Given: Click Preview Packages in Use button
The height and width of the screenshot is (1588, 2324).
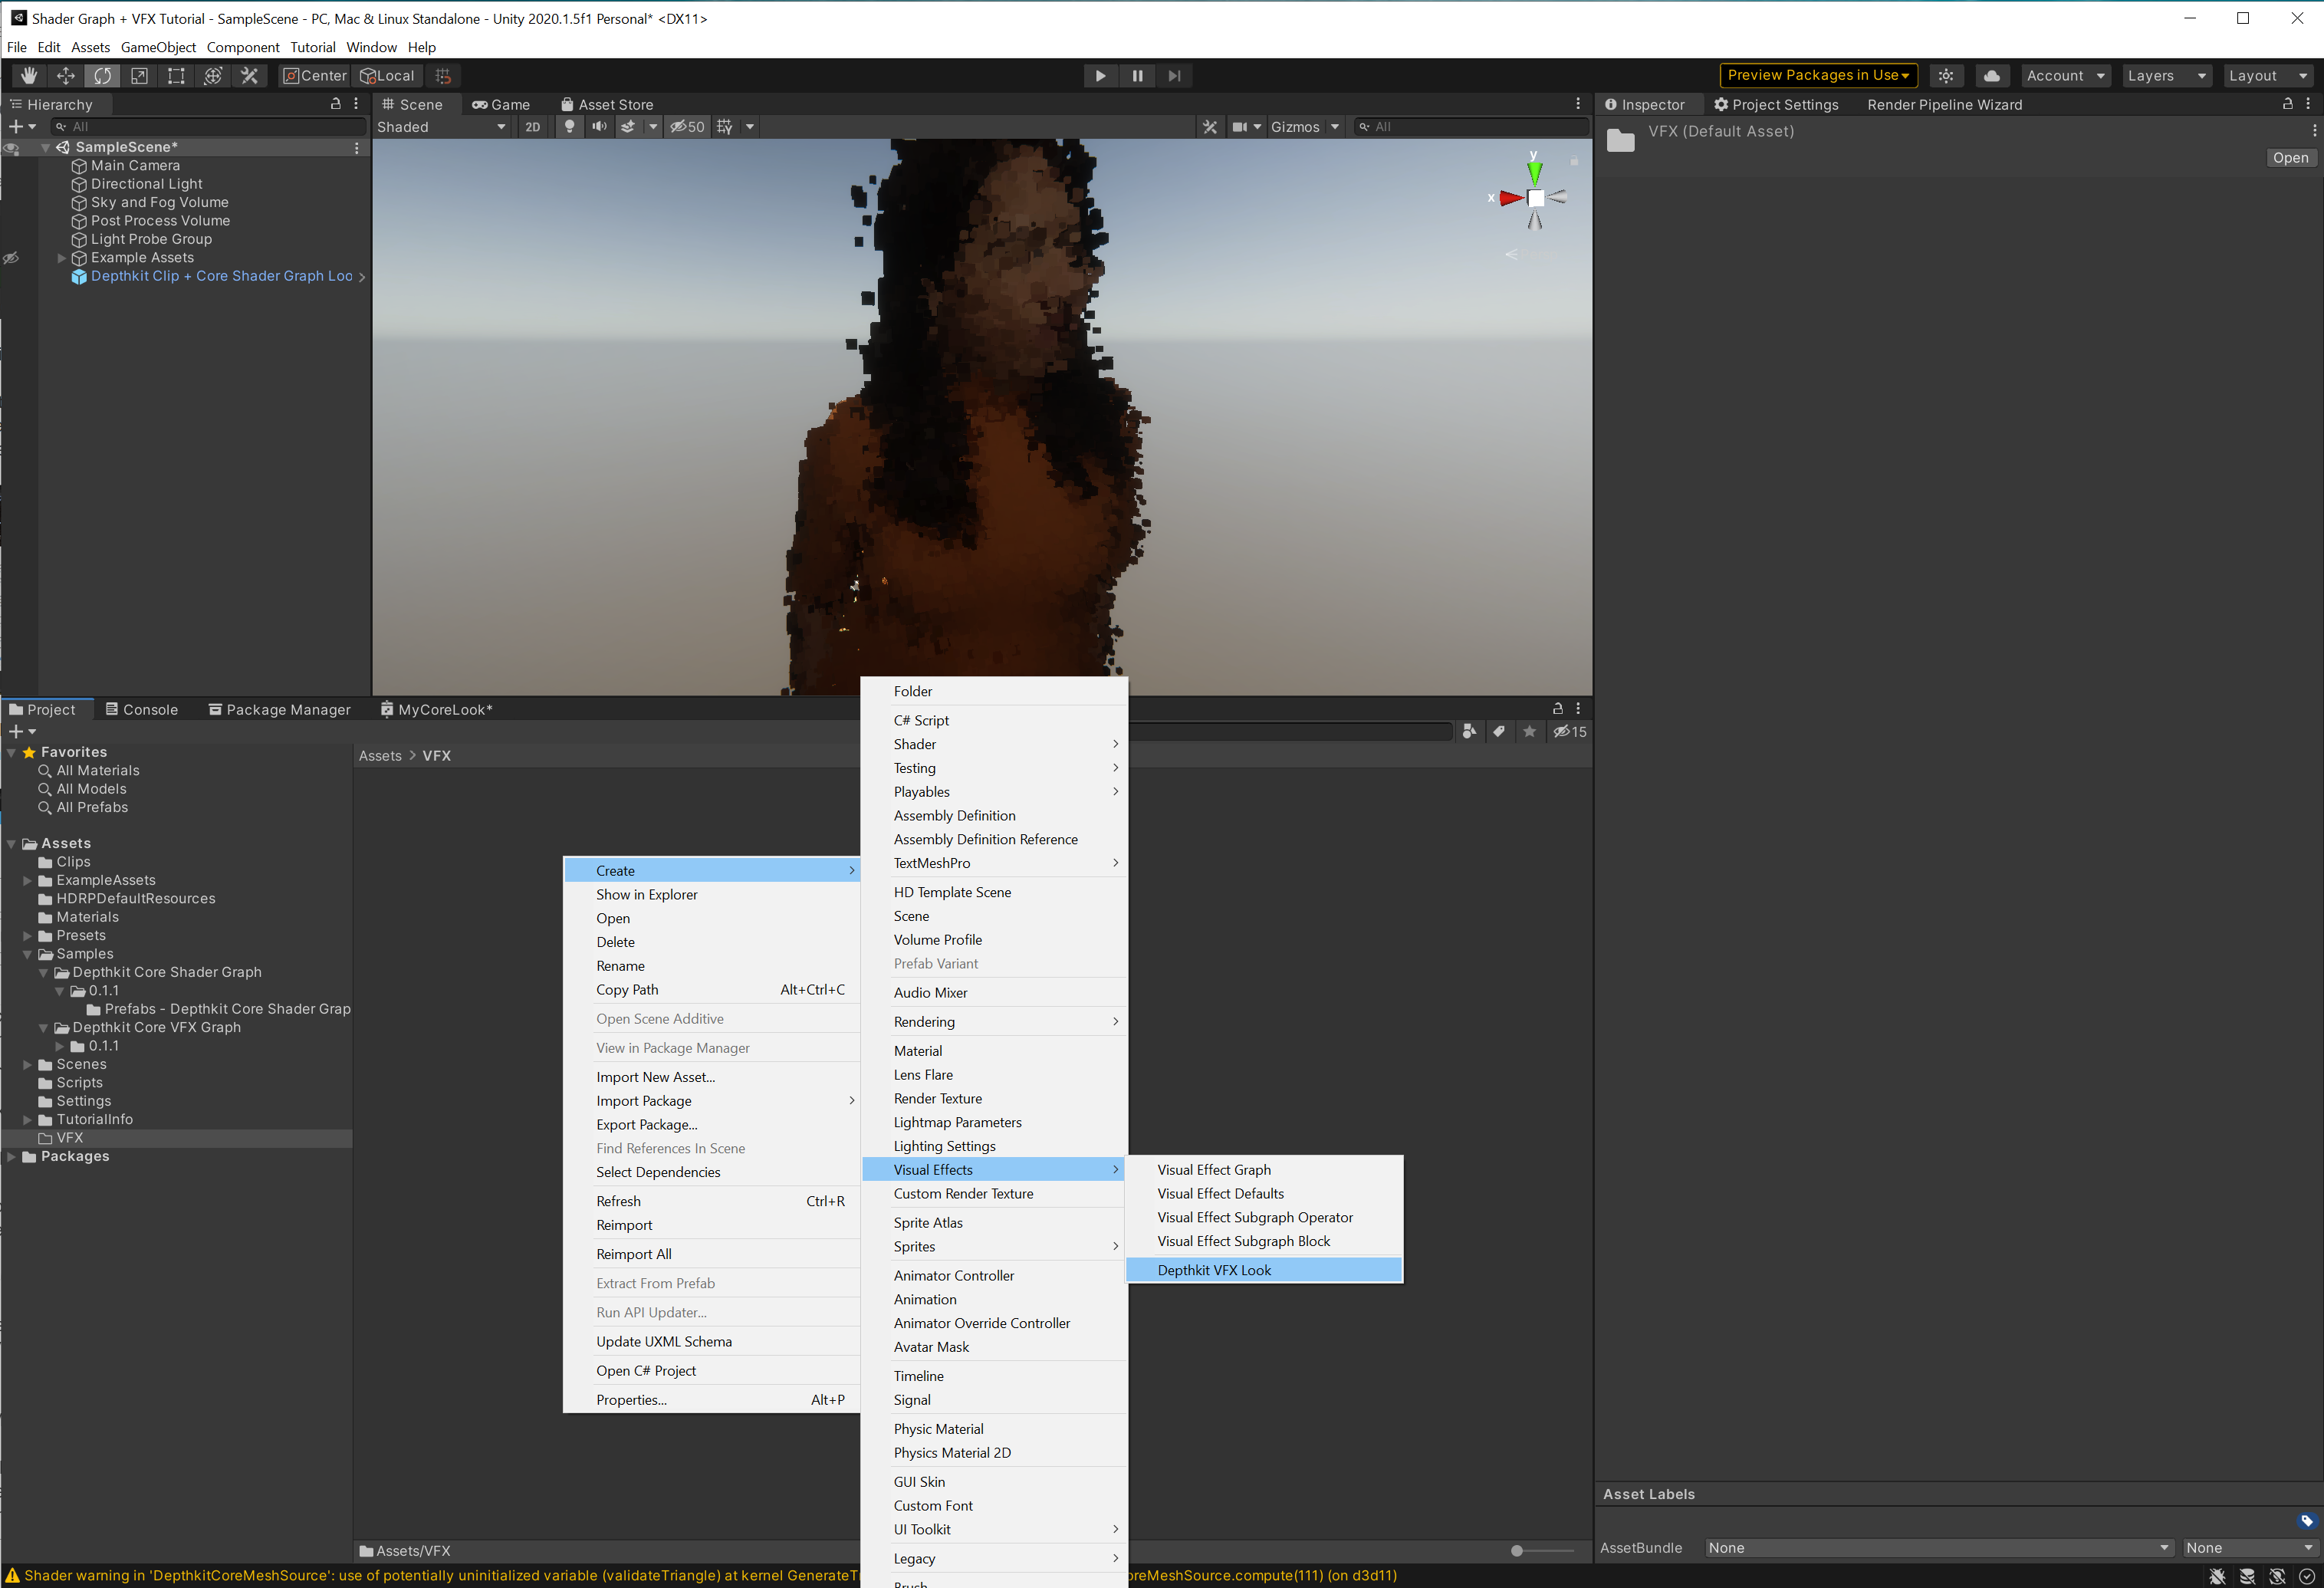Looking at the screenshot, I should 1817,76.
